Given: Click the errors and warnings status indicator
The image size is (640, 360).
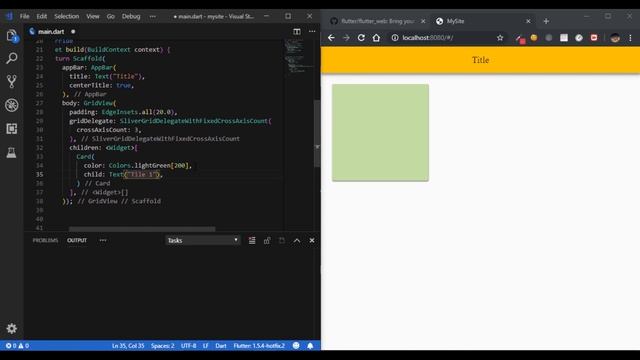Looking at the screenshot, I should click(17, 346).
